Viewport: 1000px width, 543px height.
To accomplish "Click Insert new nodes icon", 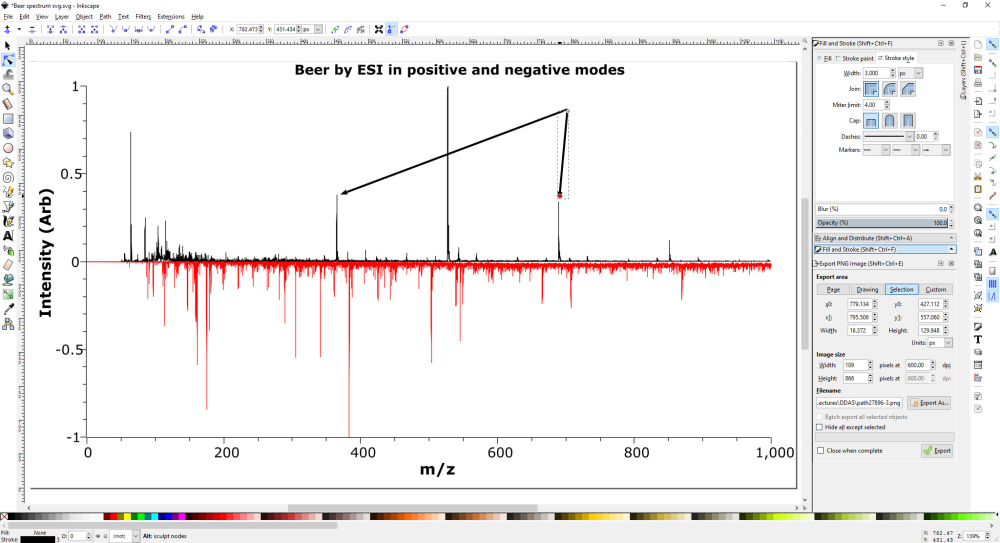I will [8, 29].
